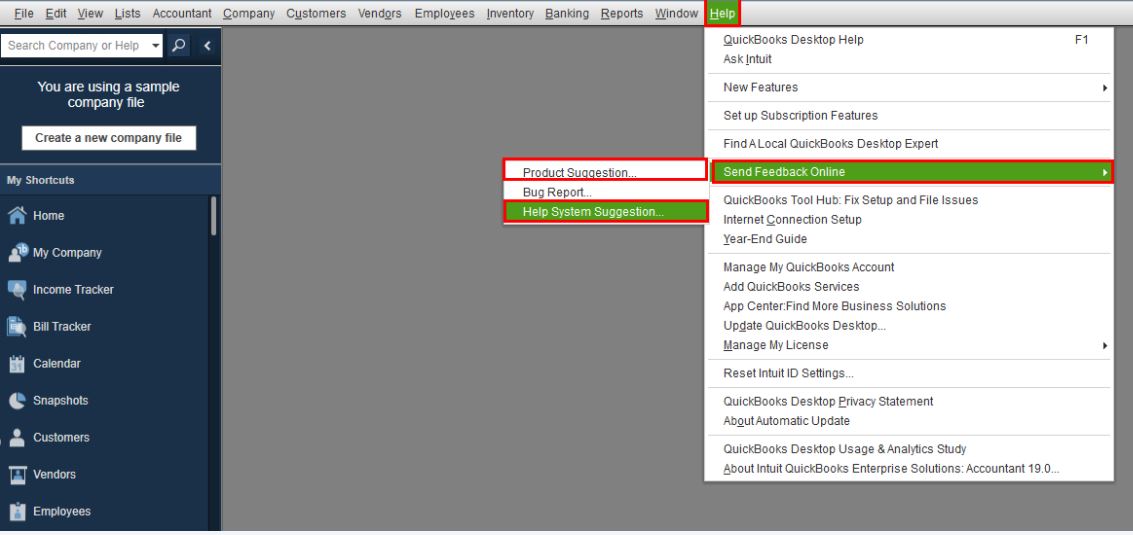1133x535 pixels.
Task: Open the Edit menu
Action: [56, 13]
